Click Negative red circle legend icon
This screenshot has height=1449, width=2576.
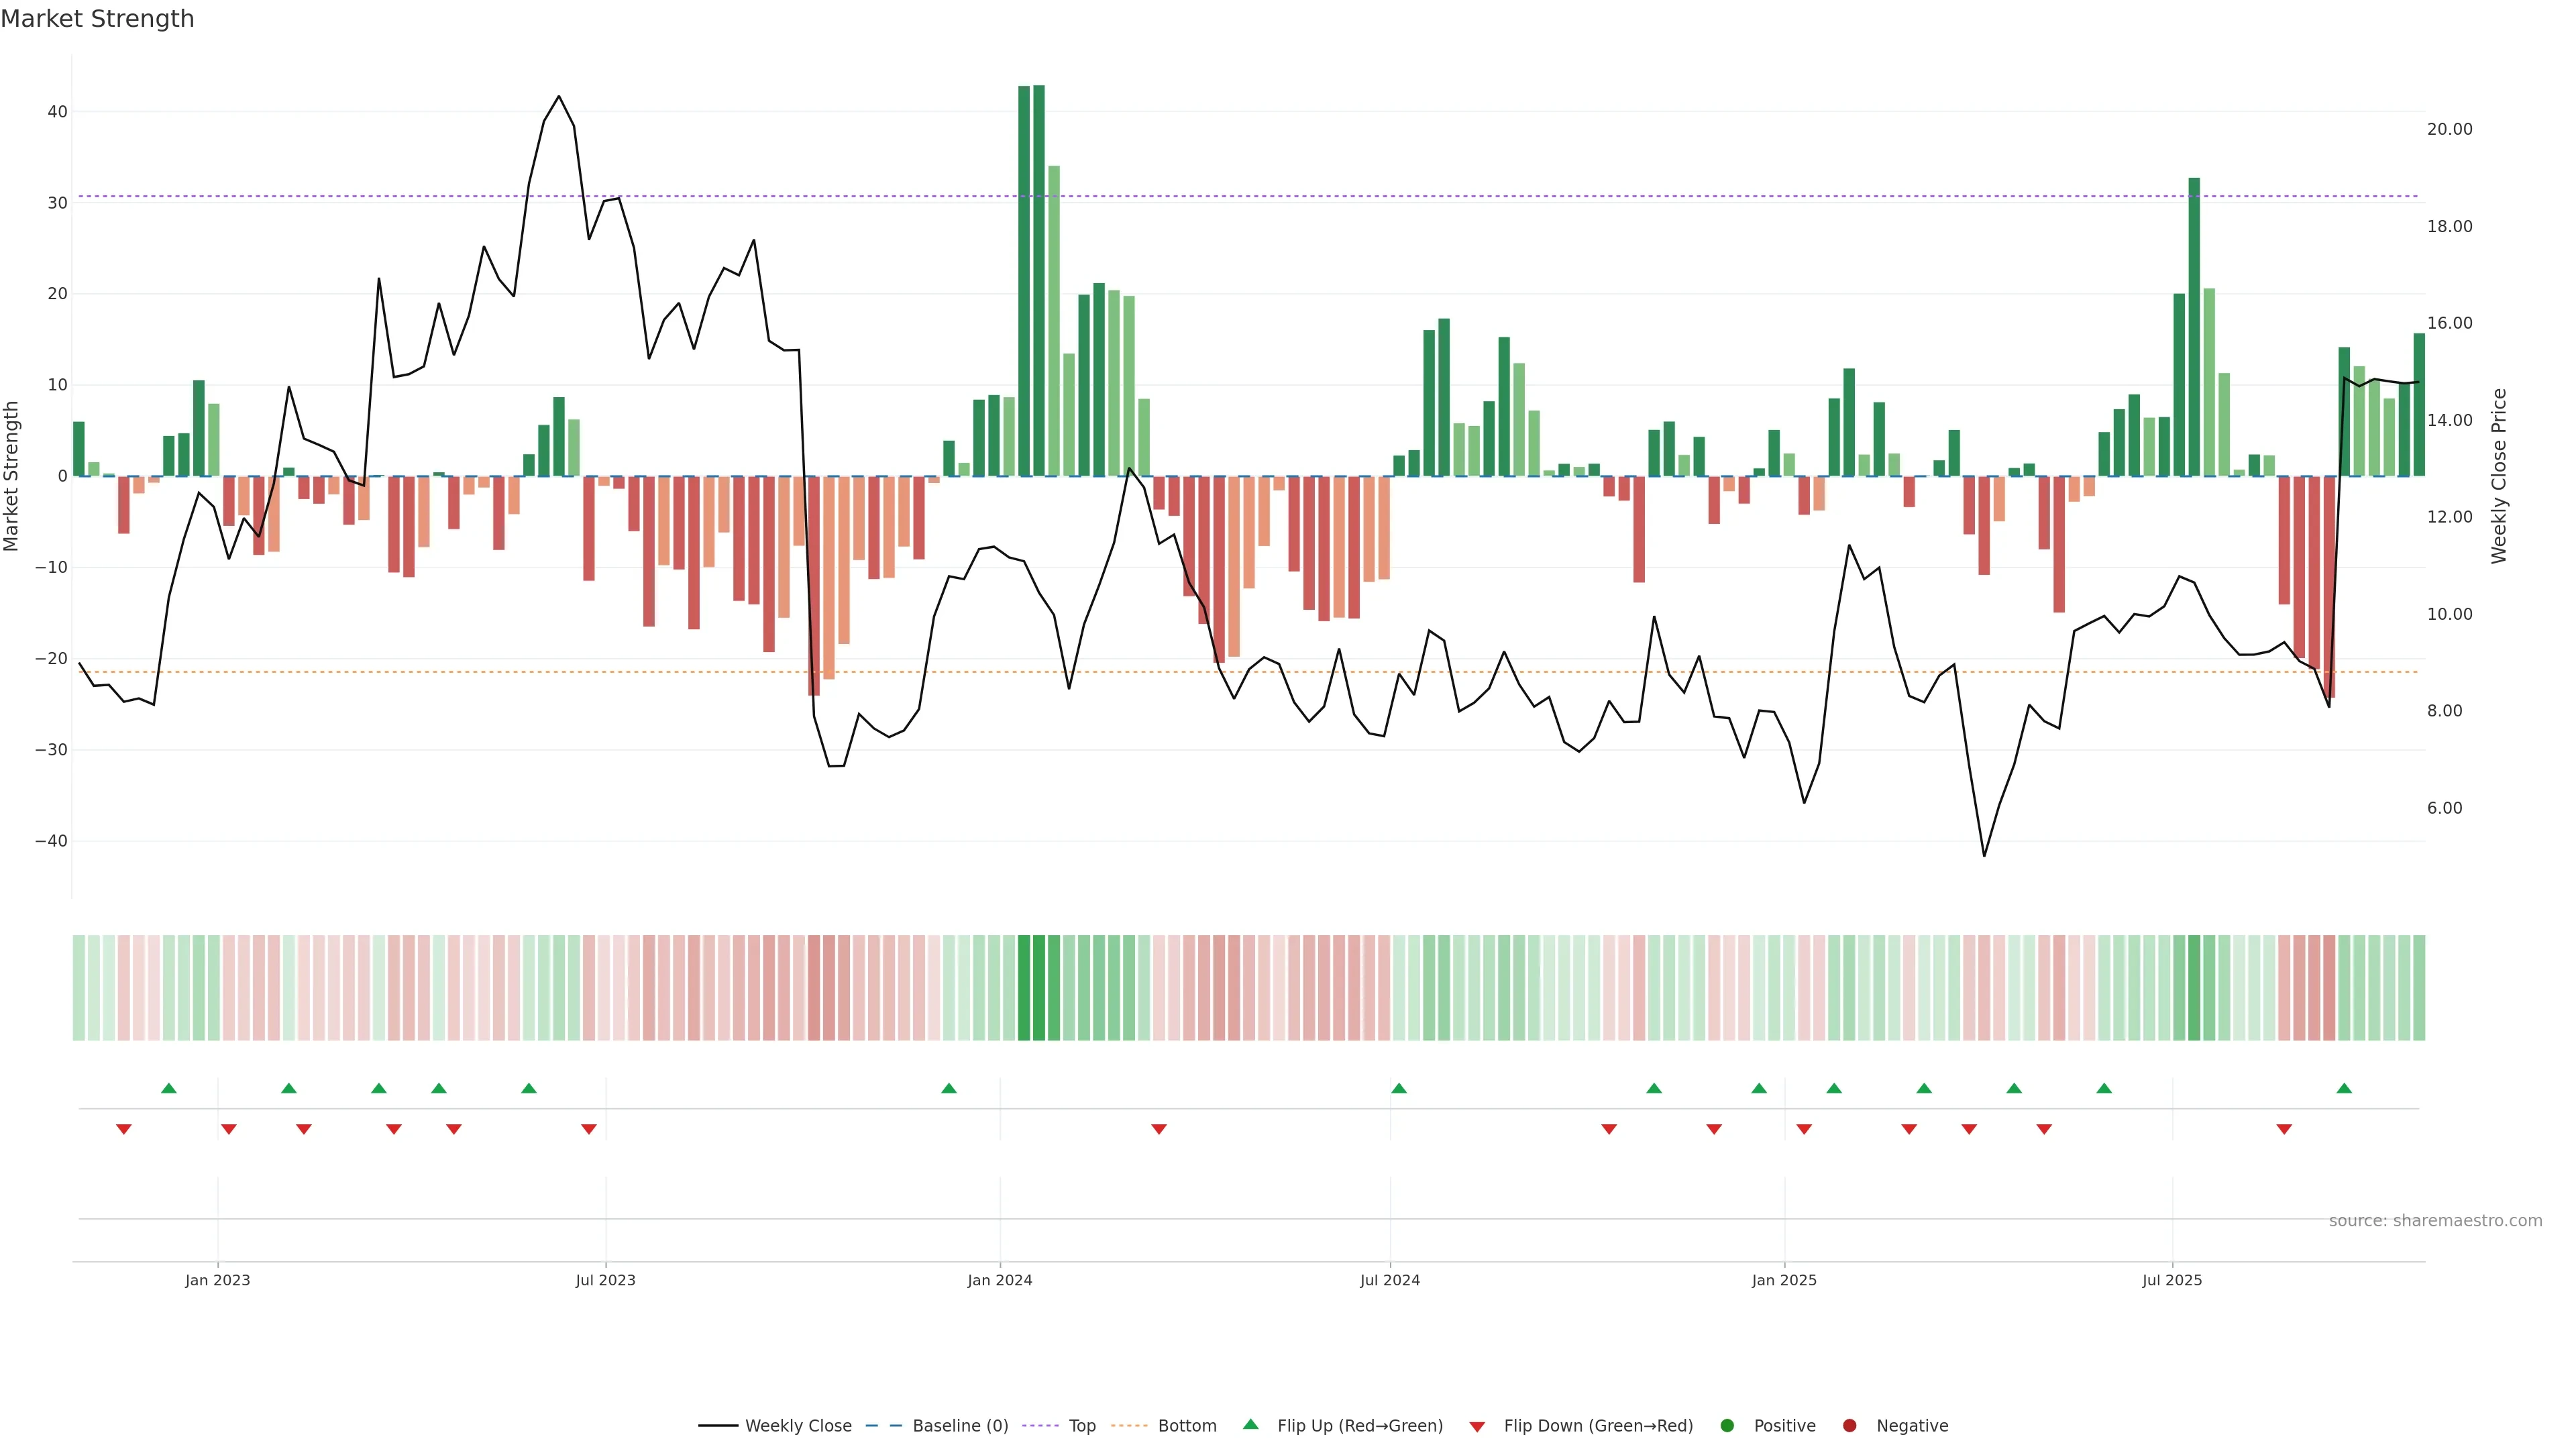(1849, 1425)
